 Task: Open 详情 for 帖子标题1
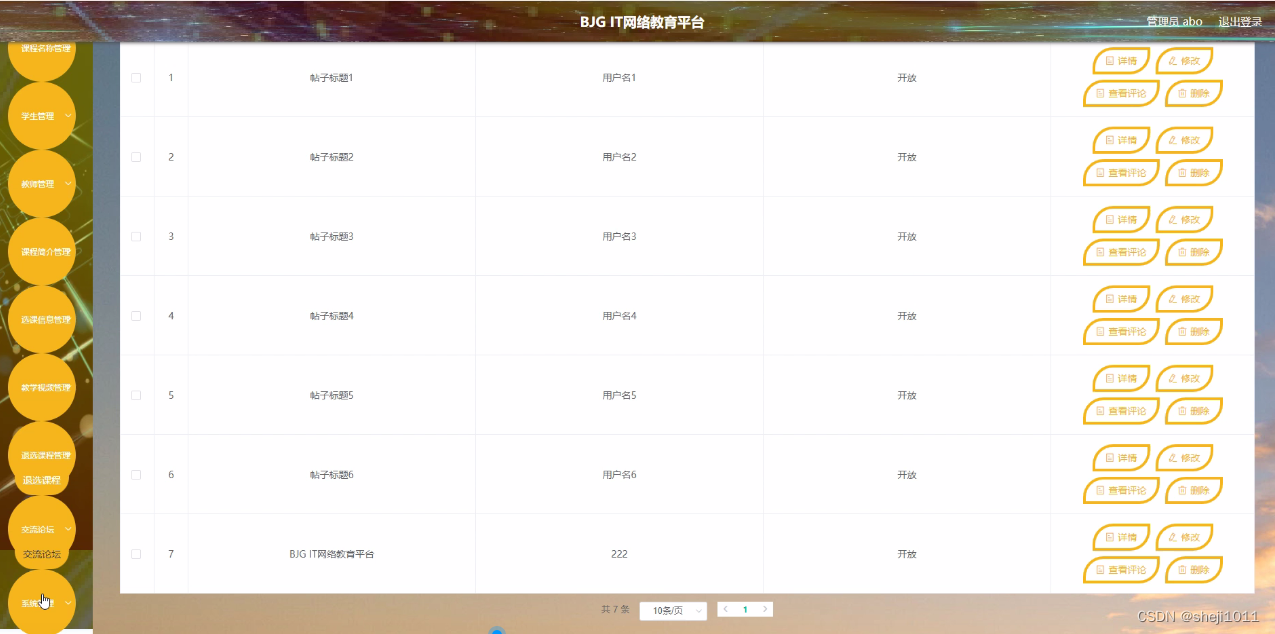pos(1120,60)
